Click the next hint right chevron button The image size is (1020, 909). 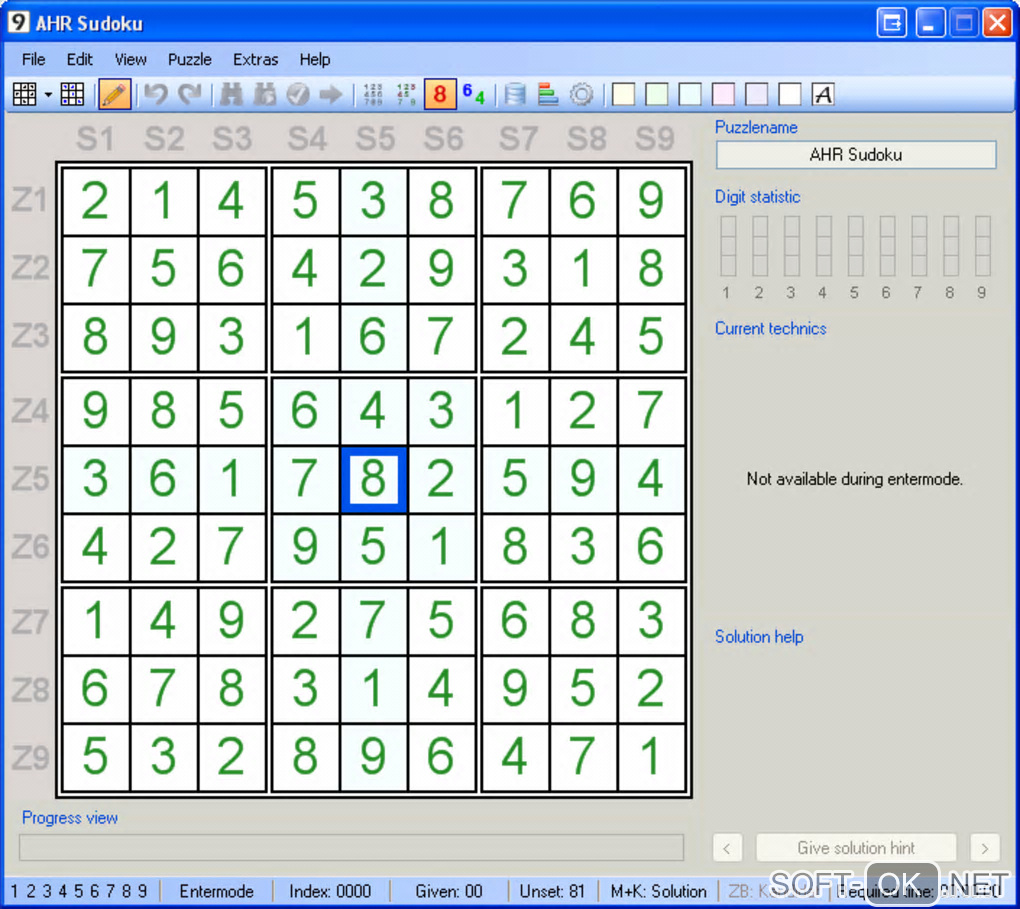pyautogui.click(x=984, y=848)
